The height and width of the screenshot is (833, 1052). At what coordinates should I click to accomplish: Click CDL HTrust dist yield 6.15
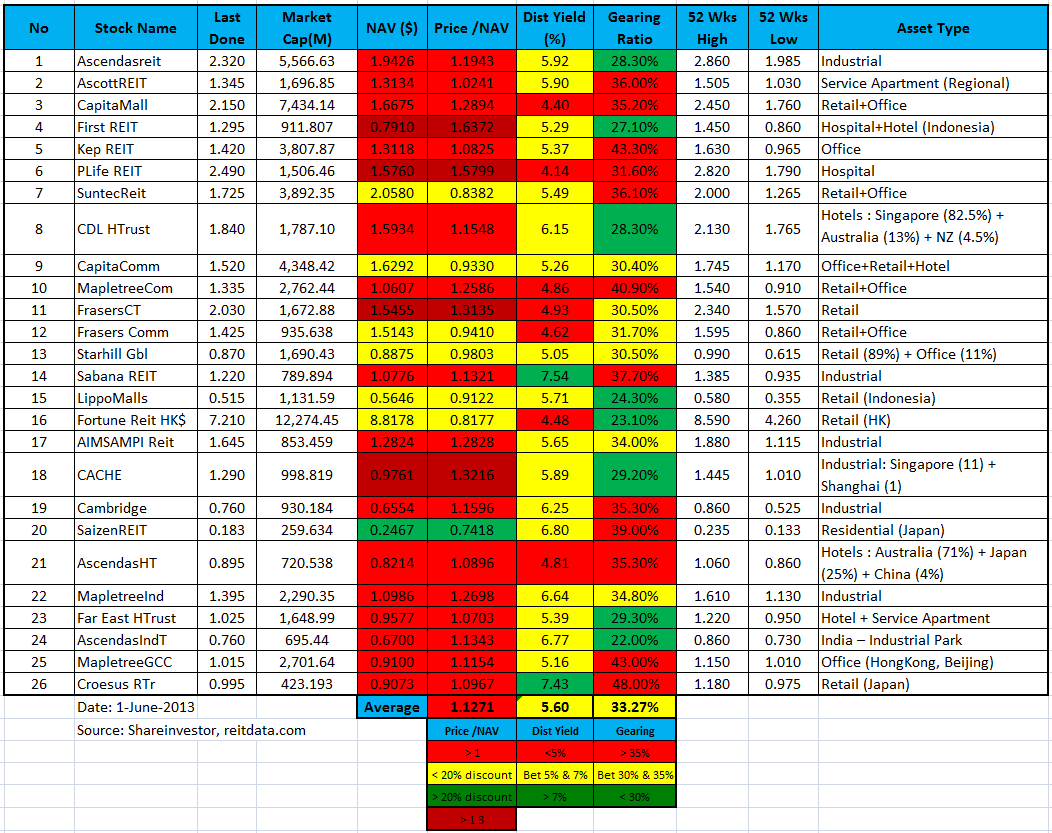tap(555, 229)
